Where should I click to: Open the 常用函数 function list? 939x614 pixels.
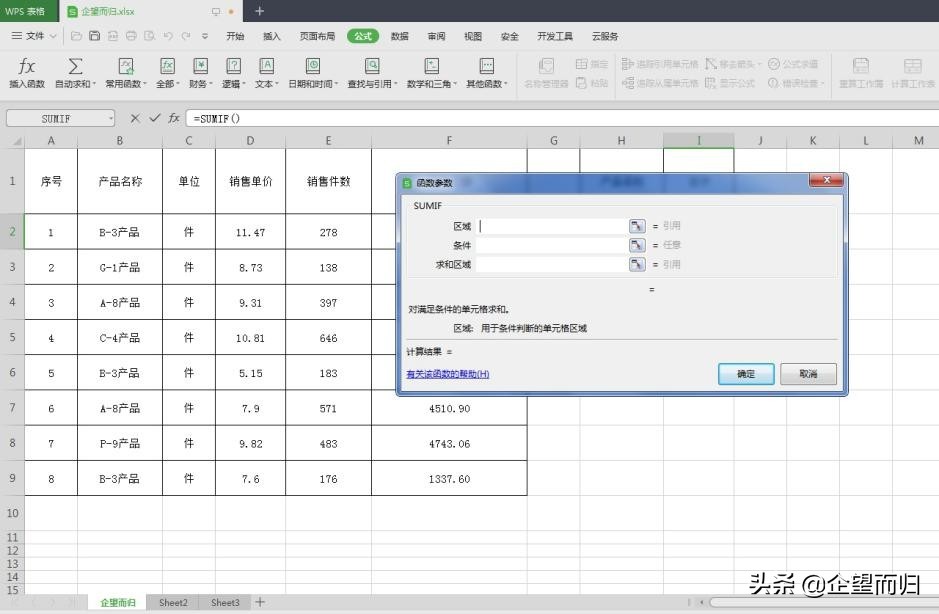[x=126, y=84]
